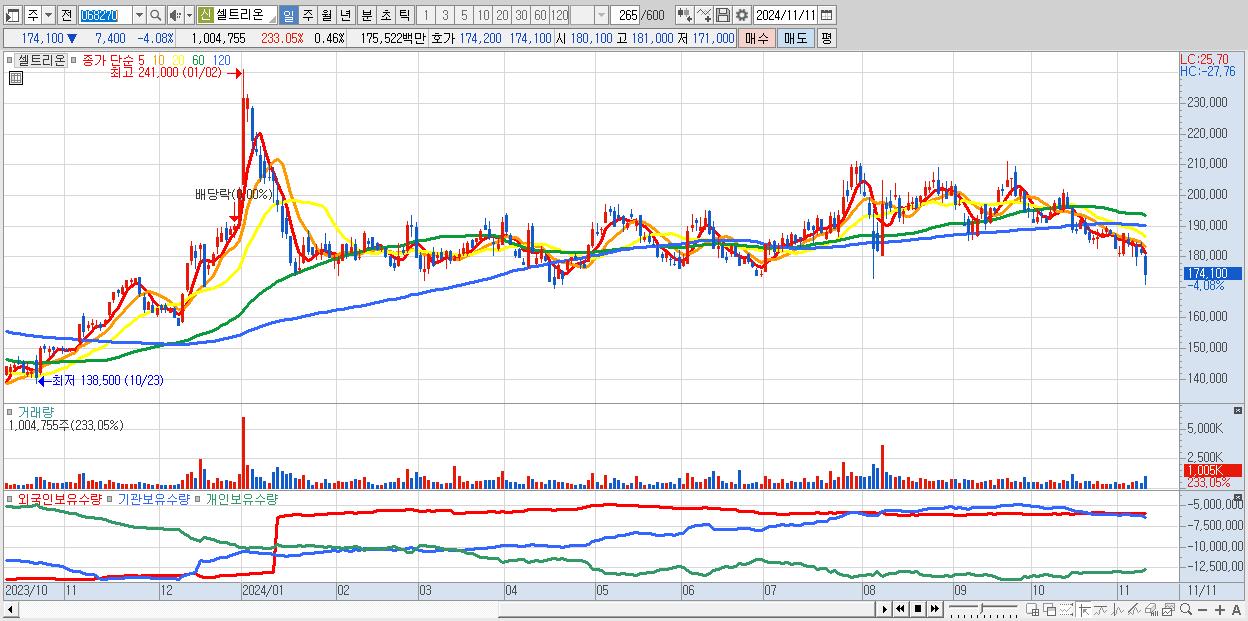Expand the stock code dropdown arrow
This screenshot has width=1248, height=621.
click(139, 15)
